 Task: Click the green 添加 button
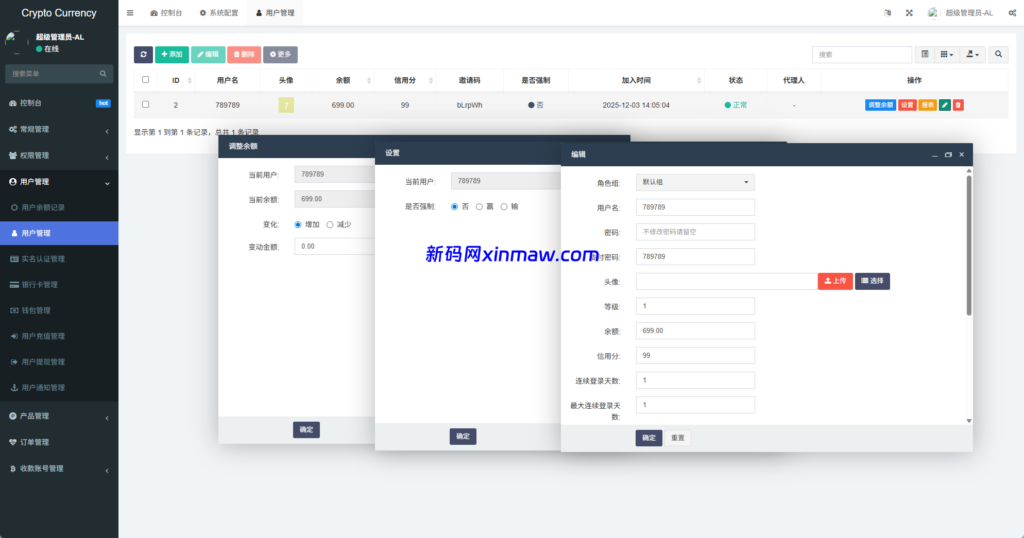(x=172, y=54)
